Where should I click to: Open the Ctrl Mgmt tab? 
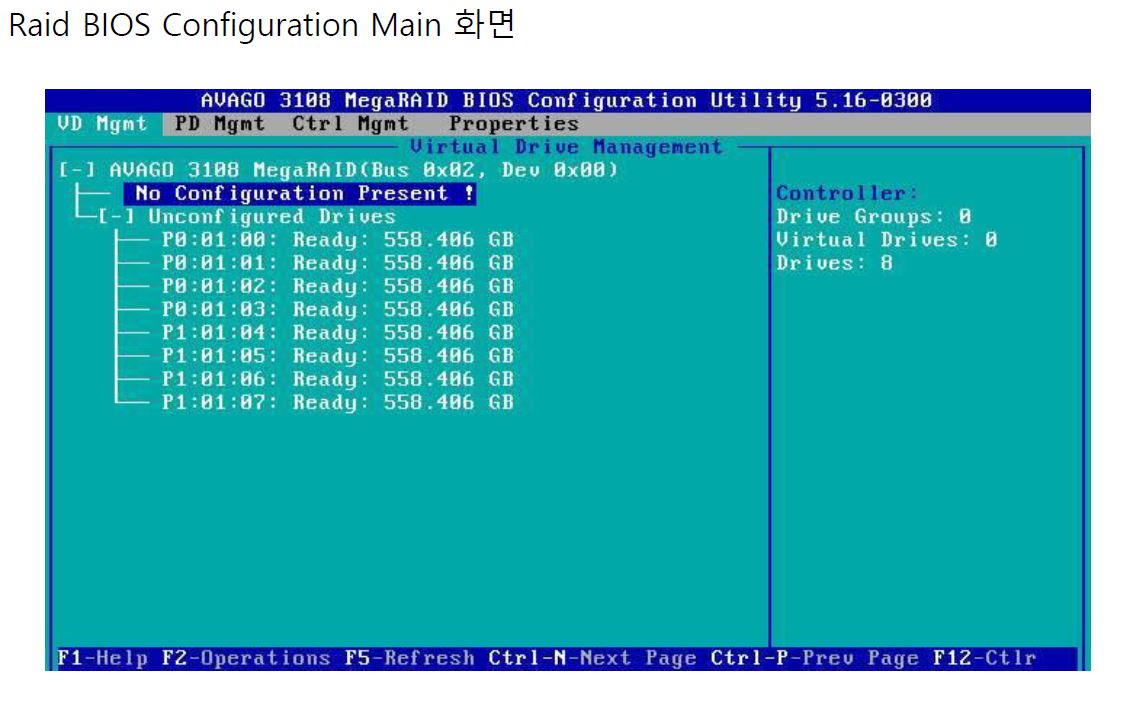(x=350, y=124)
